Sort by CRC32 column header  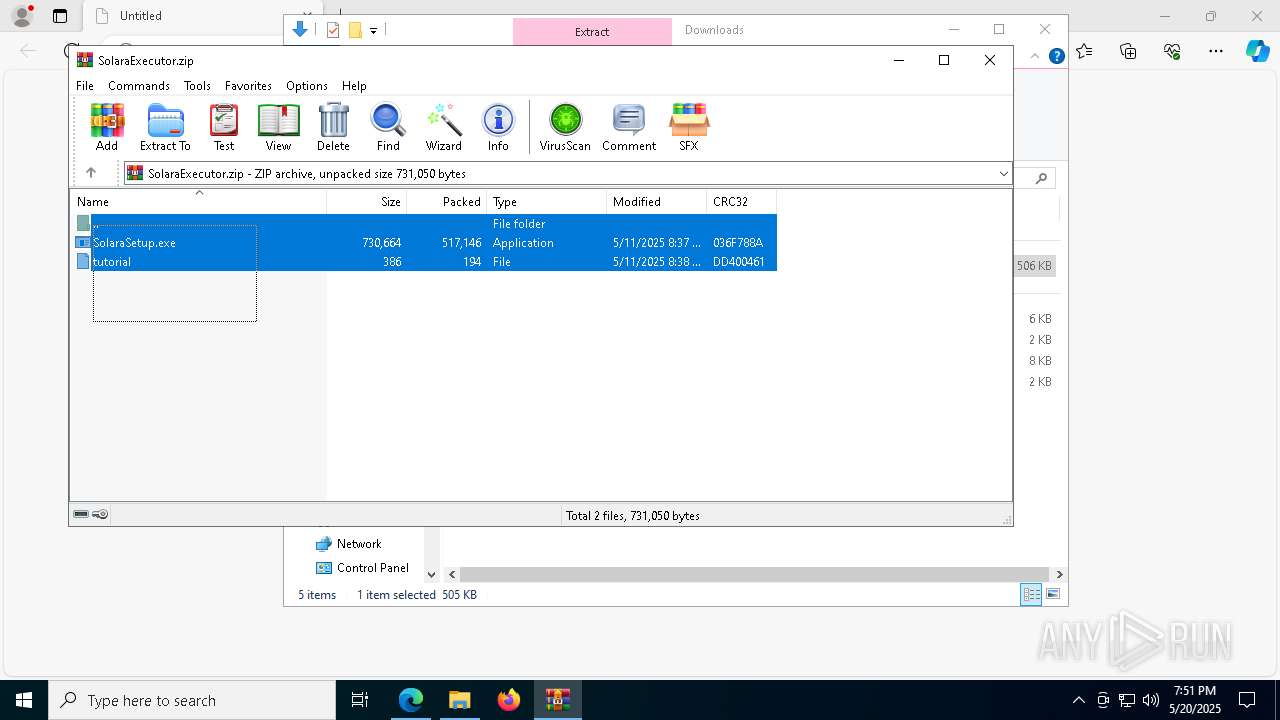[742, 202]
